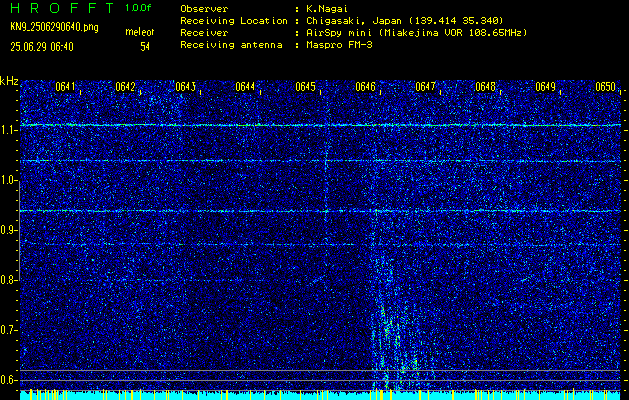Click the 0.9 kHz axis label
This screenshot has width=629, height=400.
click(x=8, y=229)
